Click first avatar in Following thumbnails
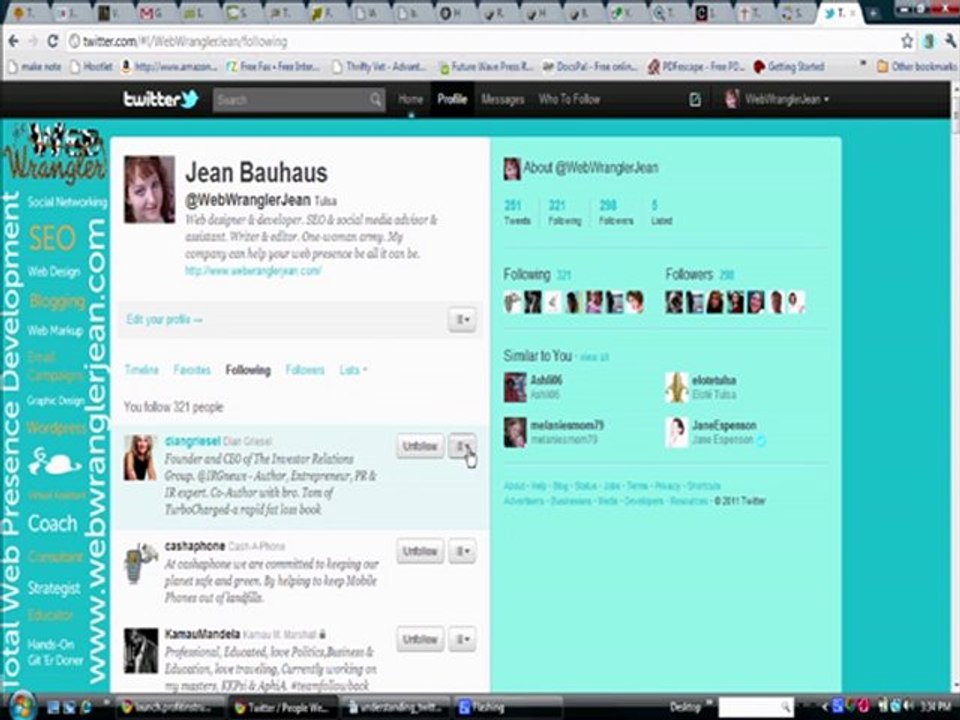960x720 pixels. pos(512,302)
